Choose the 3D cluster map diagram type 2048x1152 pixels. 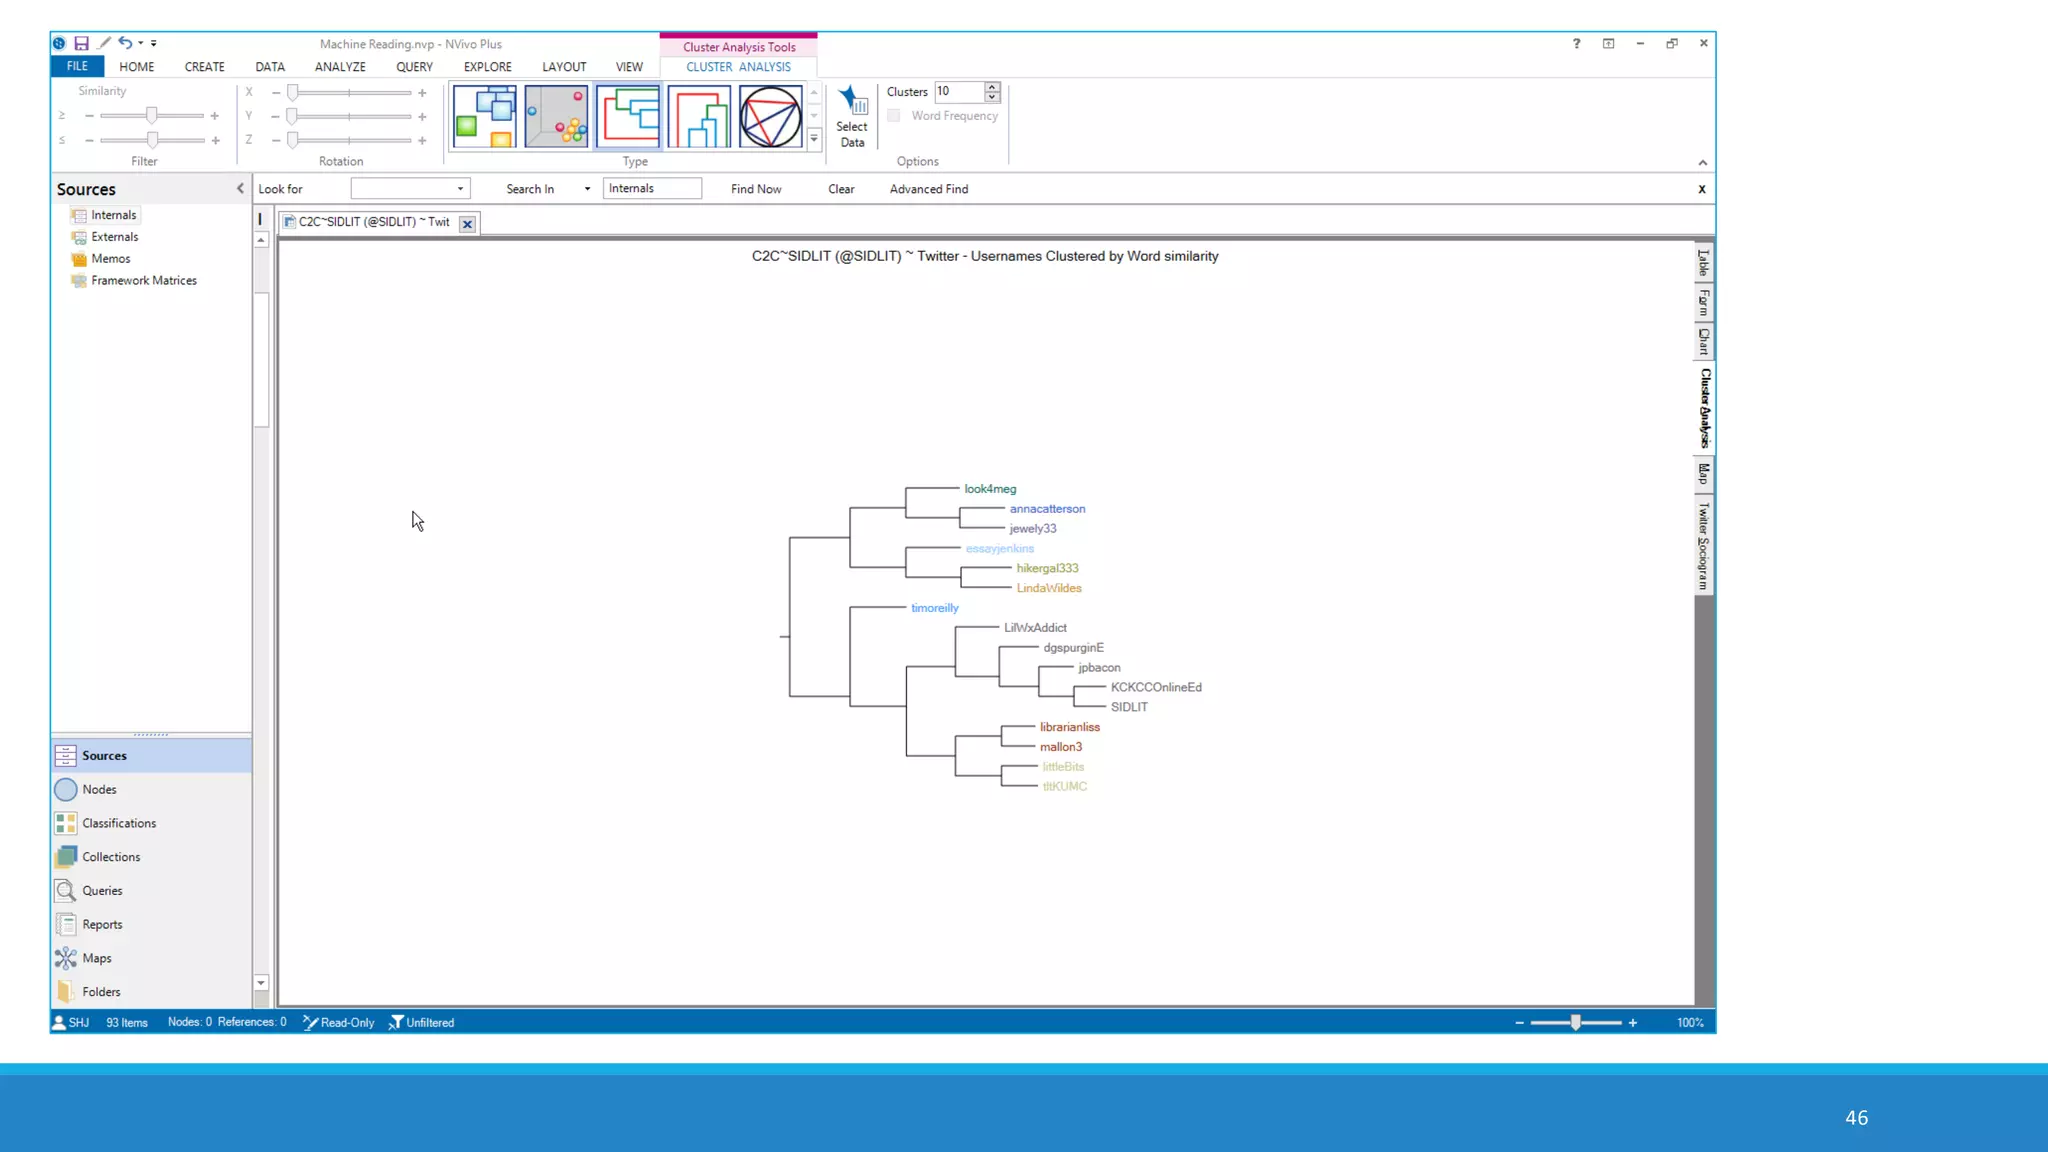557,116
